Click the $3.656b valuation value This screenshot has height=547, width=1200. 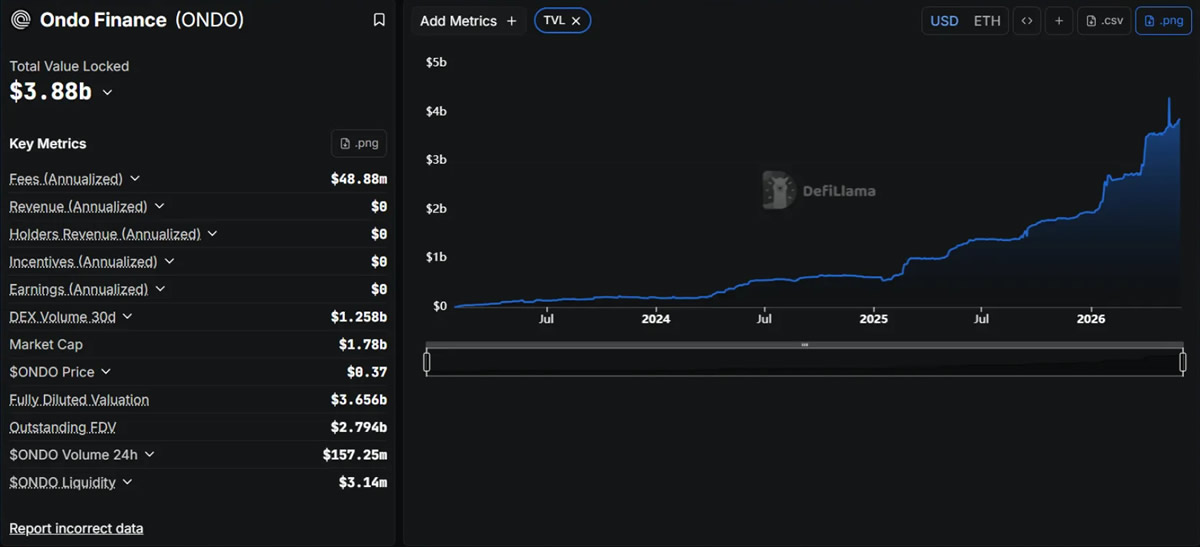pos(359,400)
